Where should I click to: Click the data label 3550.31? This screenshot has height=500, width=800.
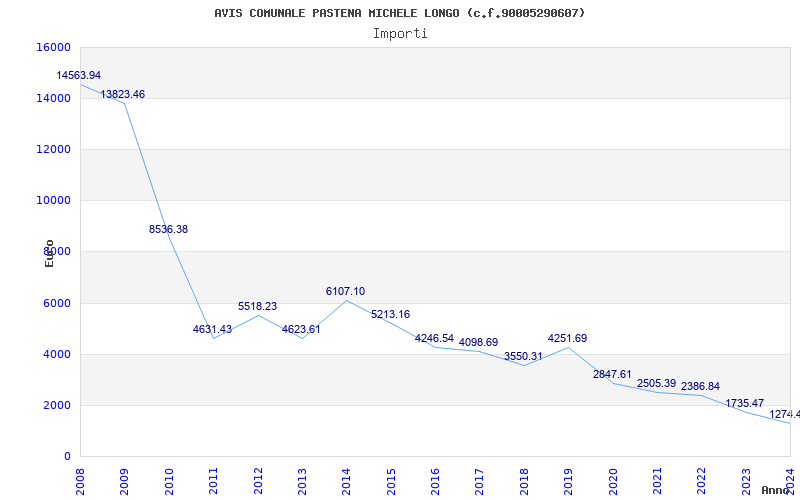point(523,357)
